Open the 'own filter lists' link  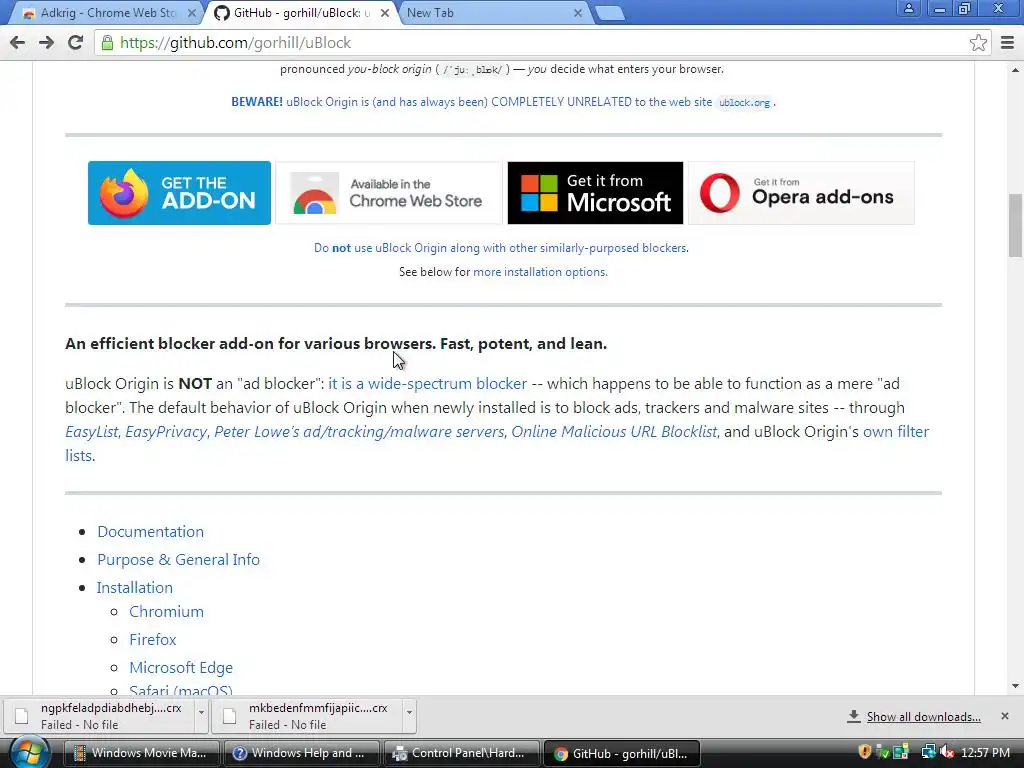(x=895, y=432)
